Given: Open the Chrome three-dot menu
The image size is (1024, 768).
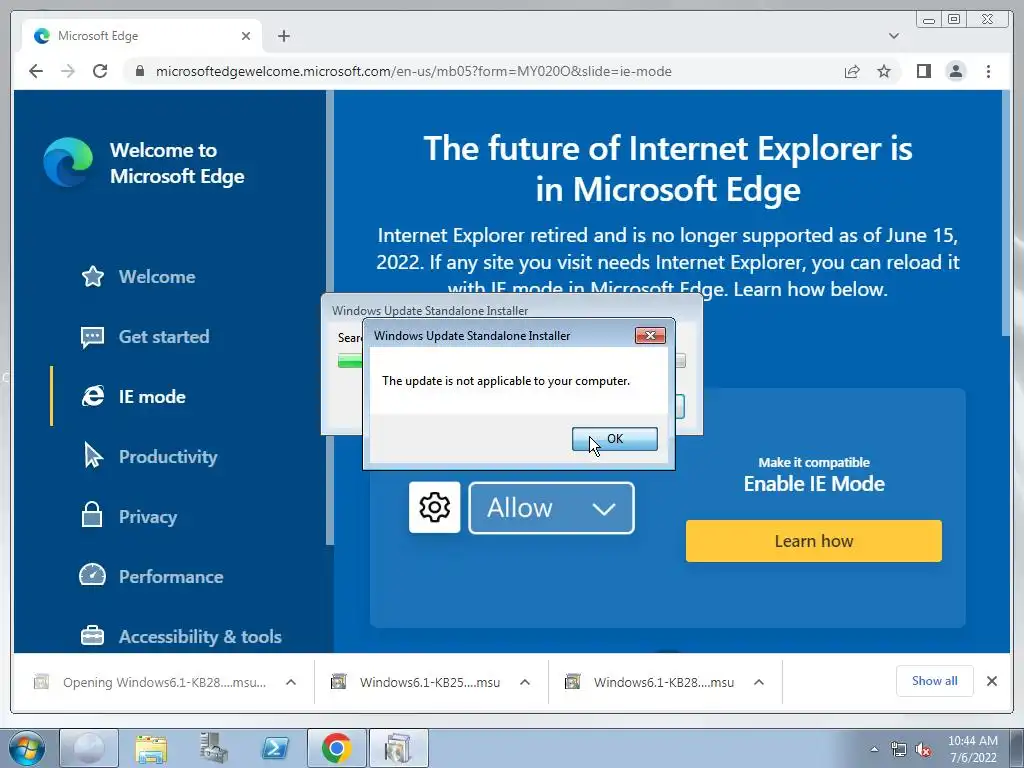Looking at the screenshot, I should (988, 71).
